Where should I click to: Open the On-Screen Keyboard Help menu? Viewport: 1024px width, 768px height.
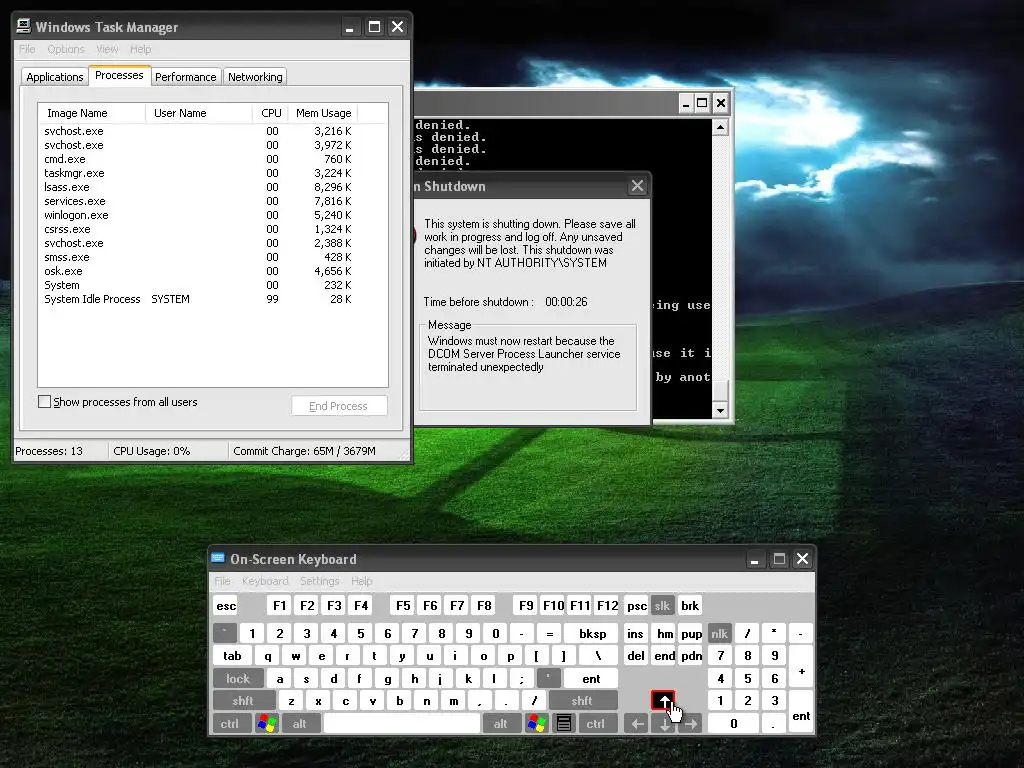362,581
